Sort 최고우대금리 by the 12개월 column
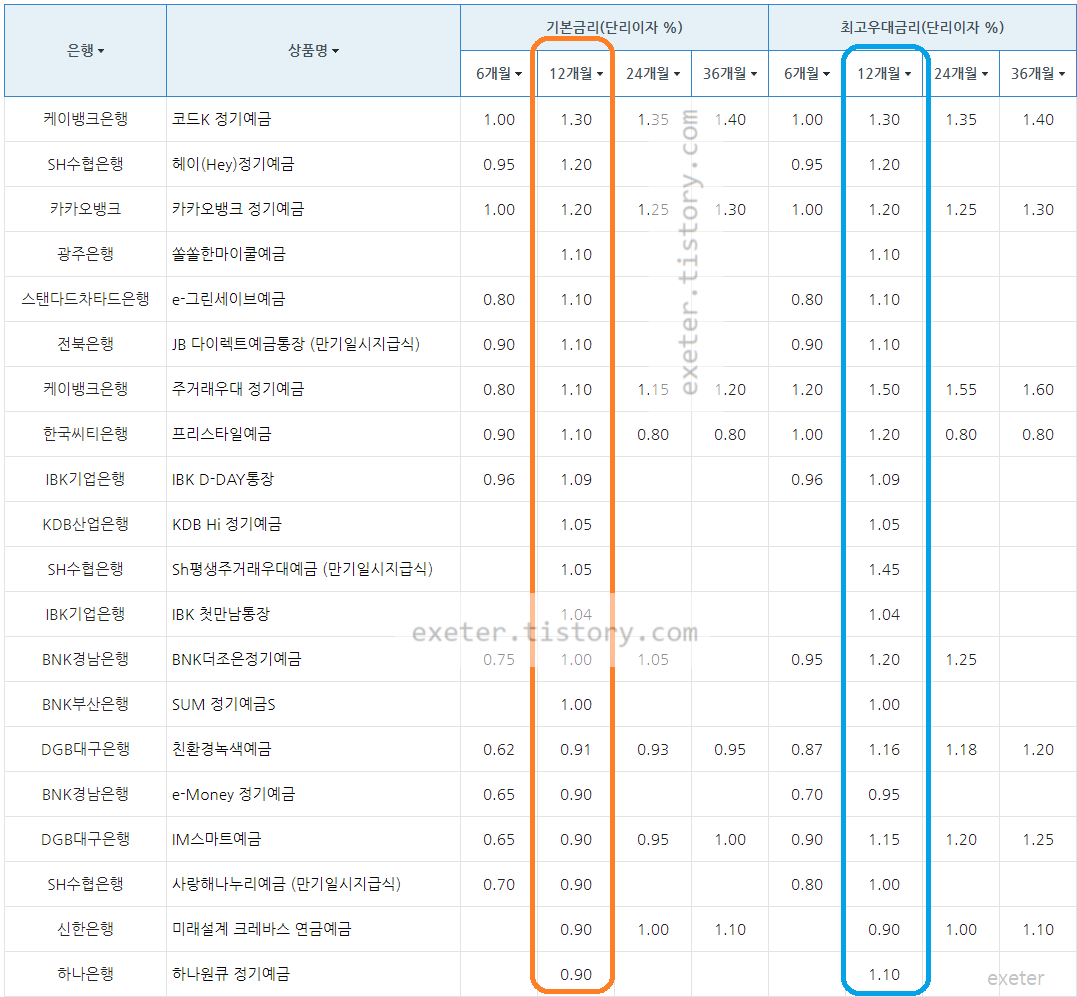1077x997 pixels. click(x=884, y=73)
